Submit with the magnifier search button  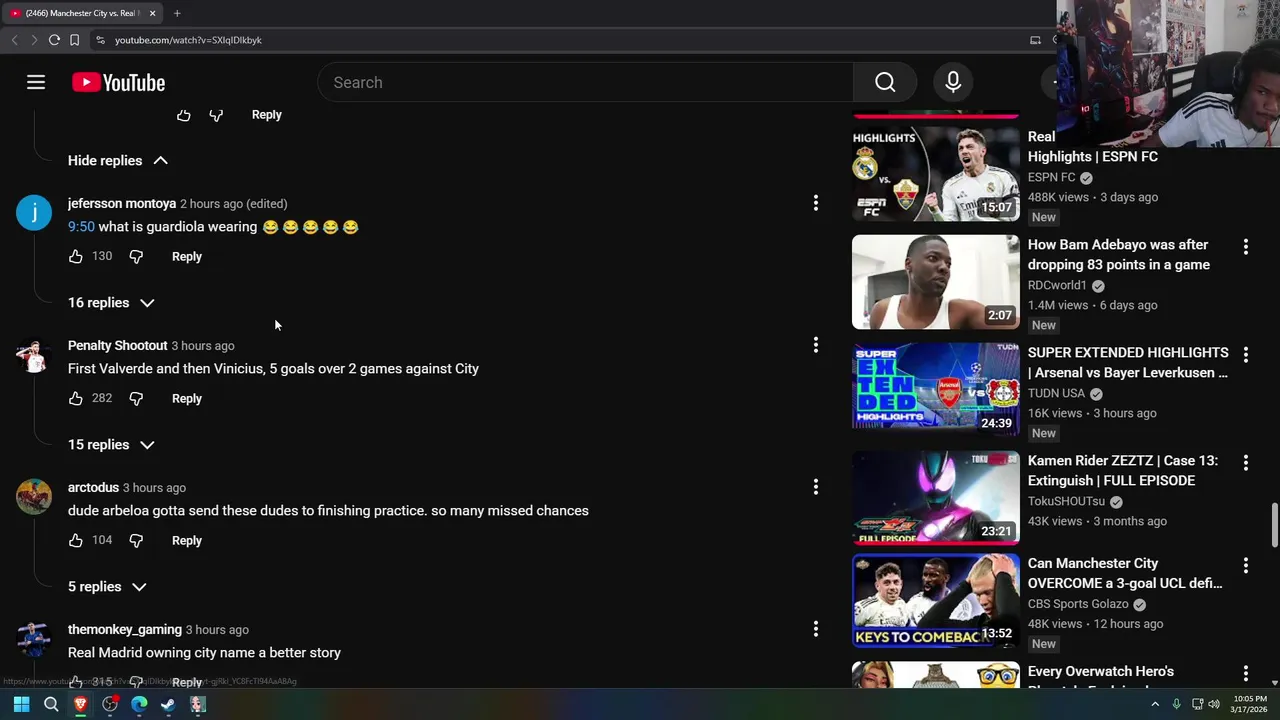coord(885,82)
